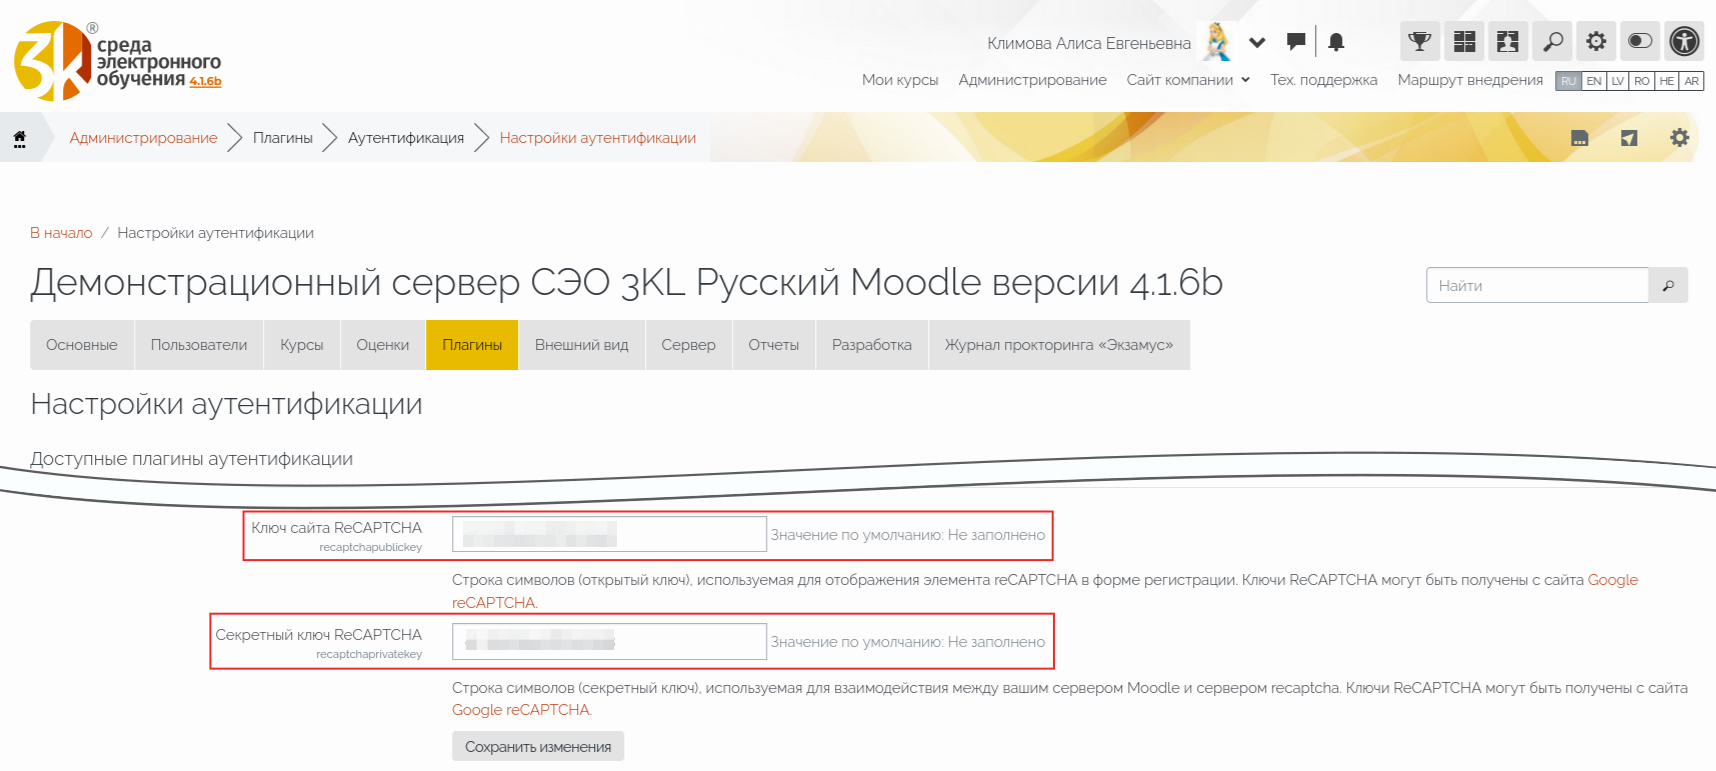Switch language to RU
Image resolution: width=1716 pixels, height=771 pixels.
pos(1568,81)
